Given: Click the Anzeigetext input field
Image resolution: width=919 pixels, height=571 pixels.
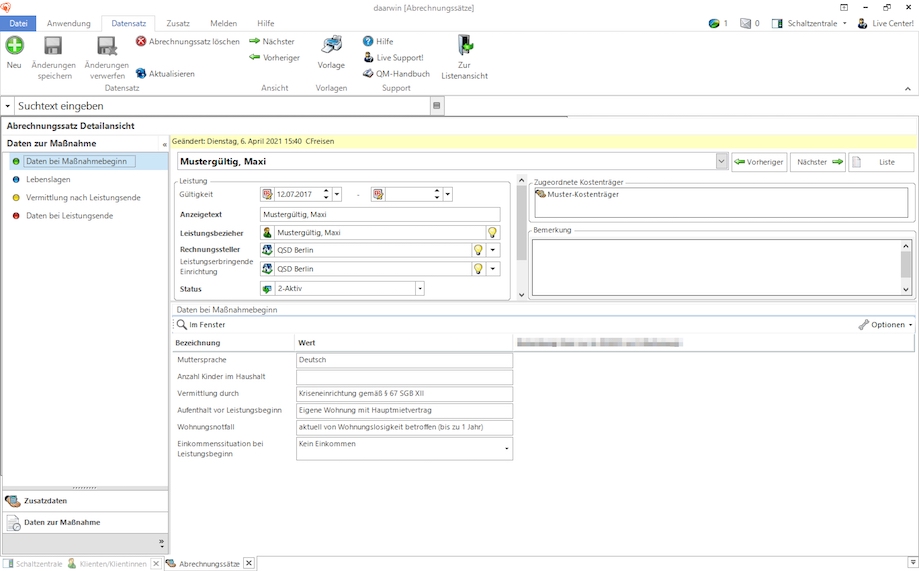Looking at the screenshot, I should 380,215.
